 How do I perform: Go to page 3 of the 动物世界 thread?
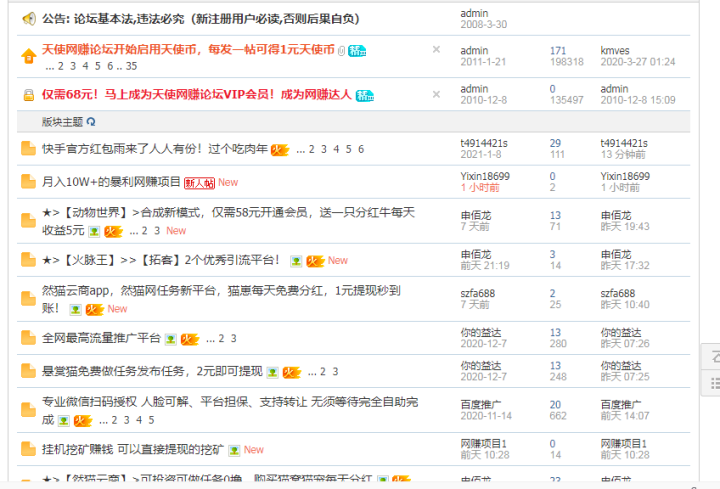click(x=157, y=230)
